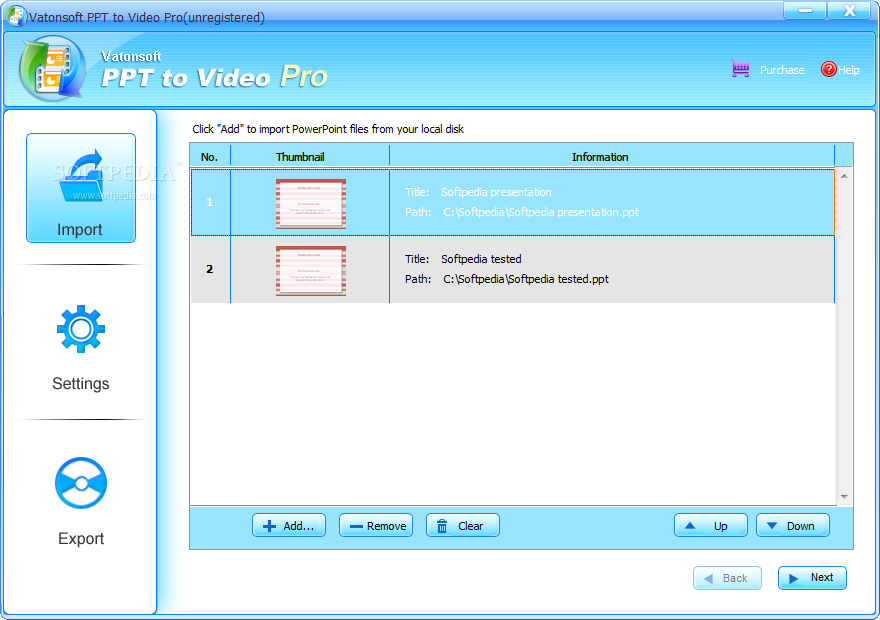Add a PowerPoint file with Add button
Viewport: 880px width, 620px height.
click(288, 526)
